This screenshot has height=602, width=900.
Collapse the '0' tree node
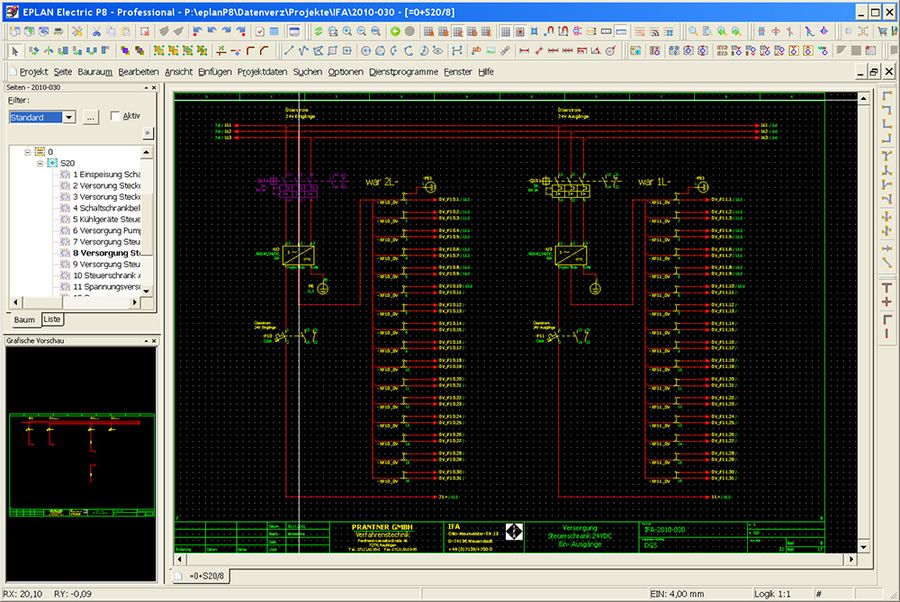(27, 152)
